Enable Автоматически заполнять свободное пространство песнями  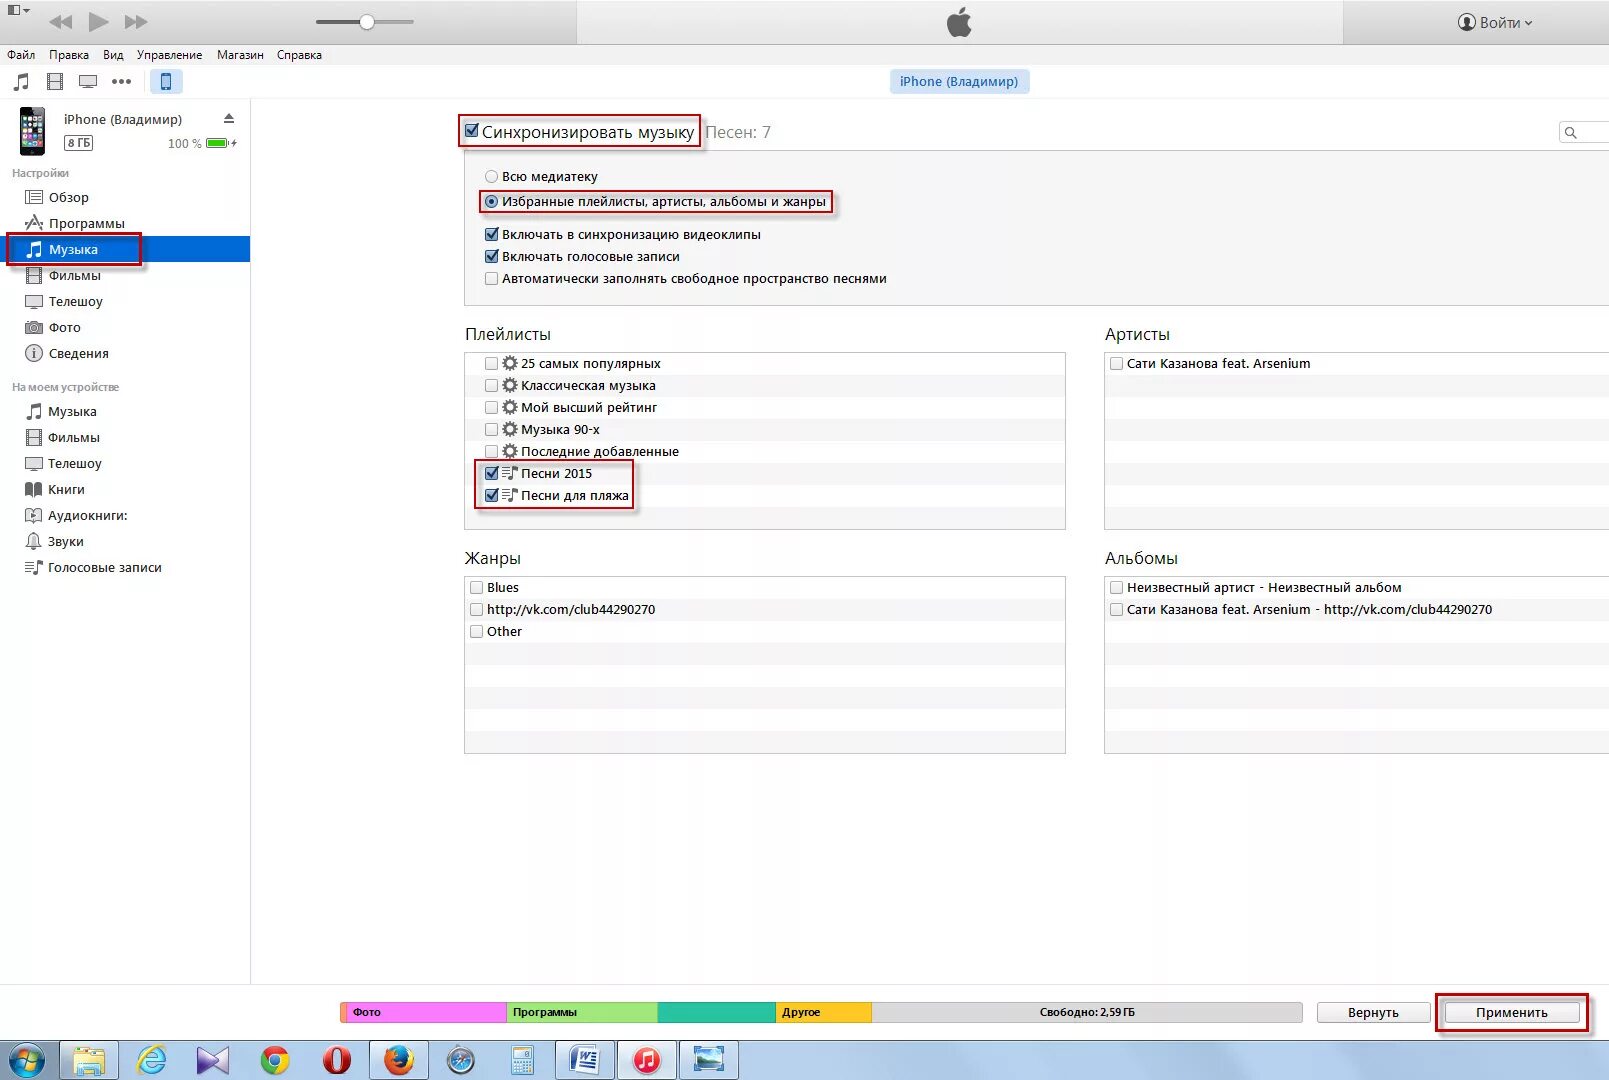tap(491, 278)
